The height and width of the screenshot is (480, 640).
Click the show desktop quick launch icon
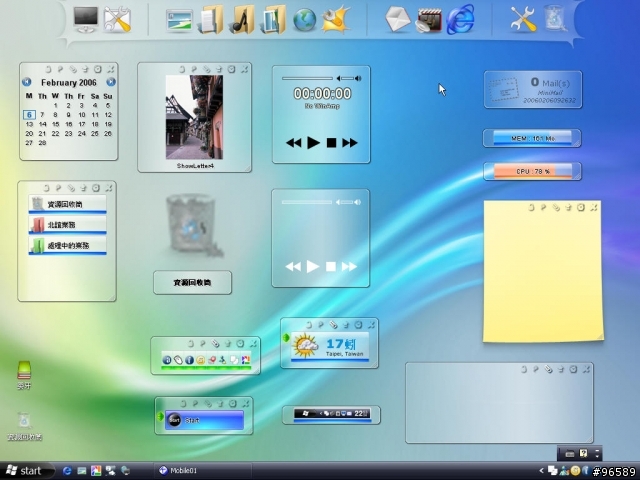82,471
